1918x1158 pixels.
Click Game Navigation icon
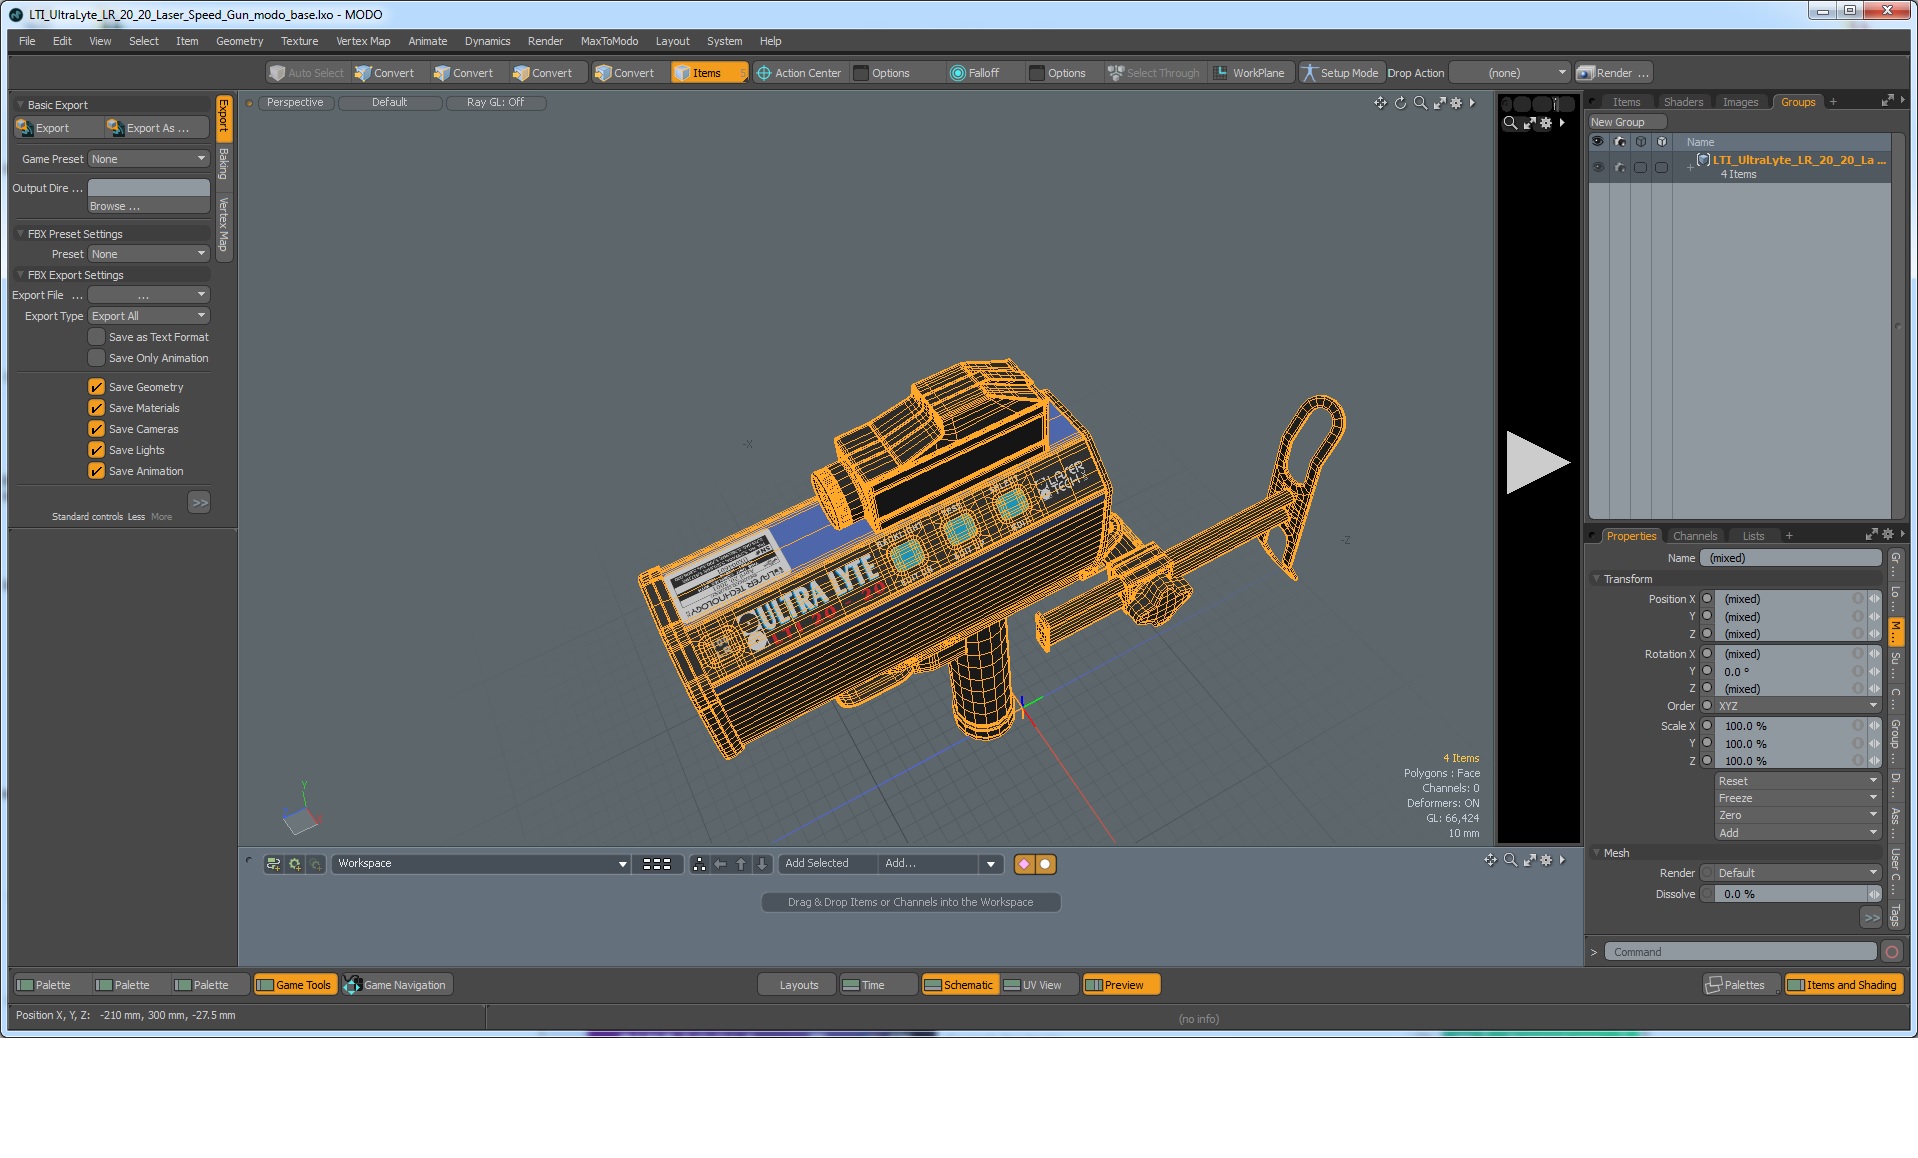click(352, 985)
